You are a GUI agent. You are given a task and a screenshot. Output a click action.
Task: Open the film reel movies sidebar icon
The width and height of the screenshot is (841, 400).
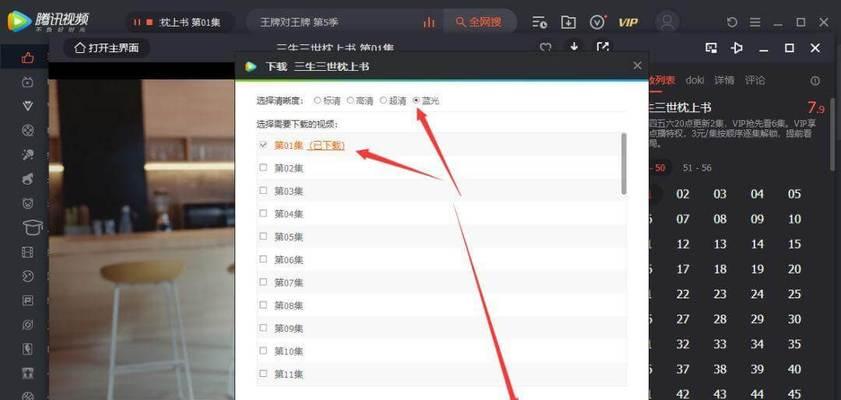pos(28,130)
